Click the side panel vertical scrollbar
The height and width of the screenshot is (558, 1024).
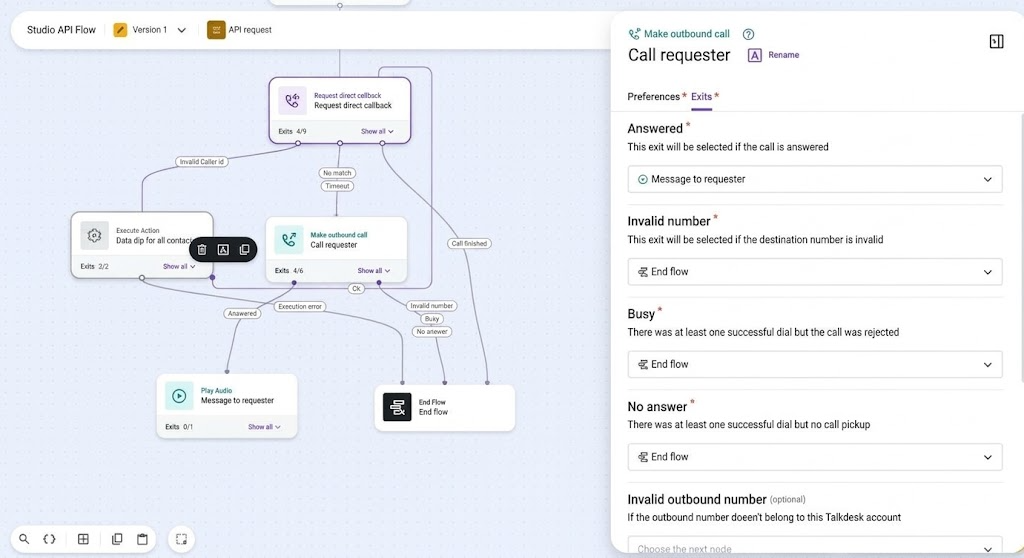[x=1022, y=248]
